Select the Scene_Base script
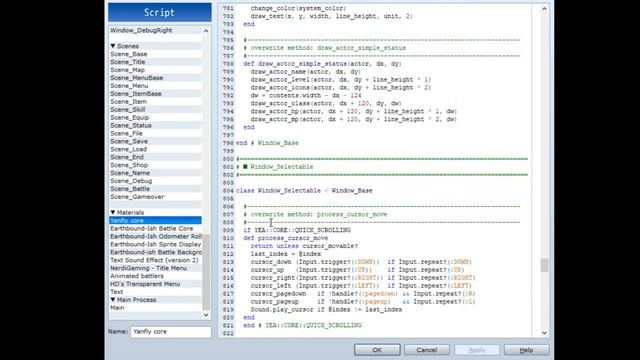 coord(156,54)
